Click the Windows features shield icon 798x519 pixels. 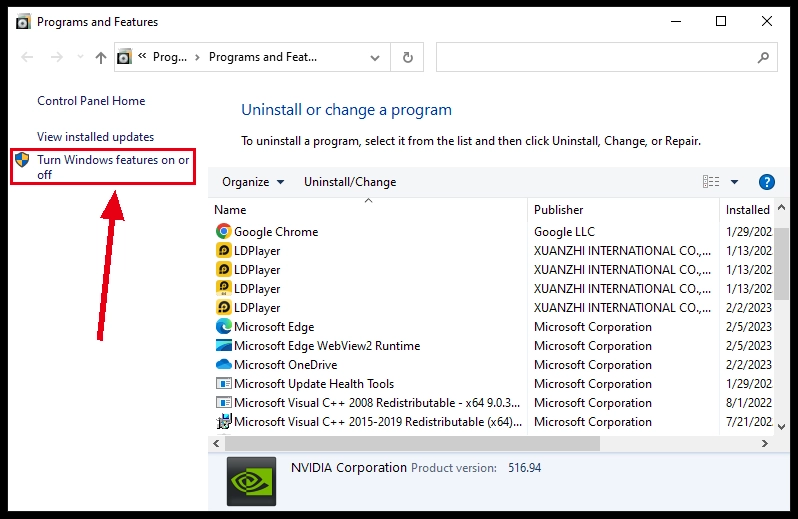click(22, 160)
